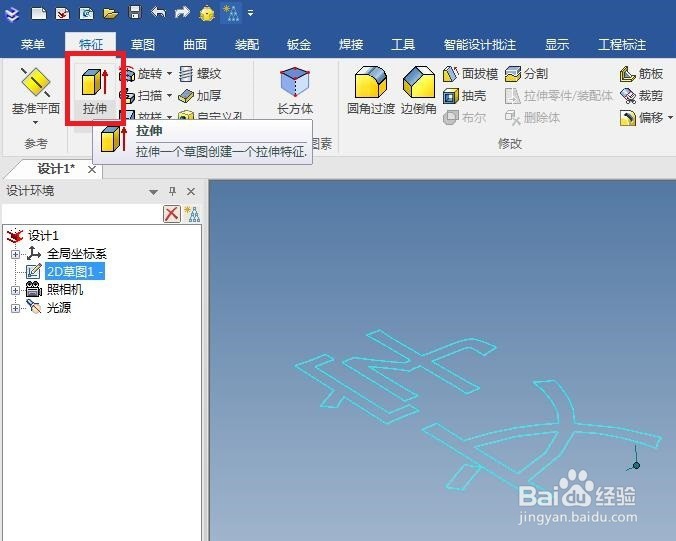676x541 pixels.
Task: Expand the Light Source (光源) tree node
Action: (15, 308)
